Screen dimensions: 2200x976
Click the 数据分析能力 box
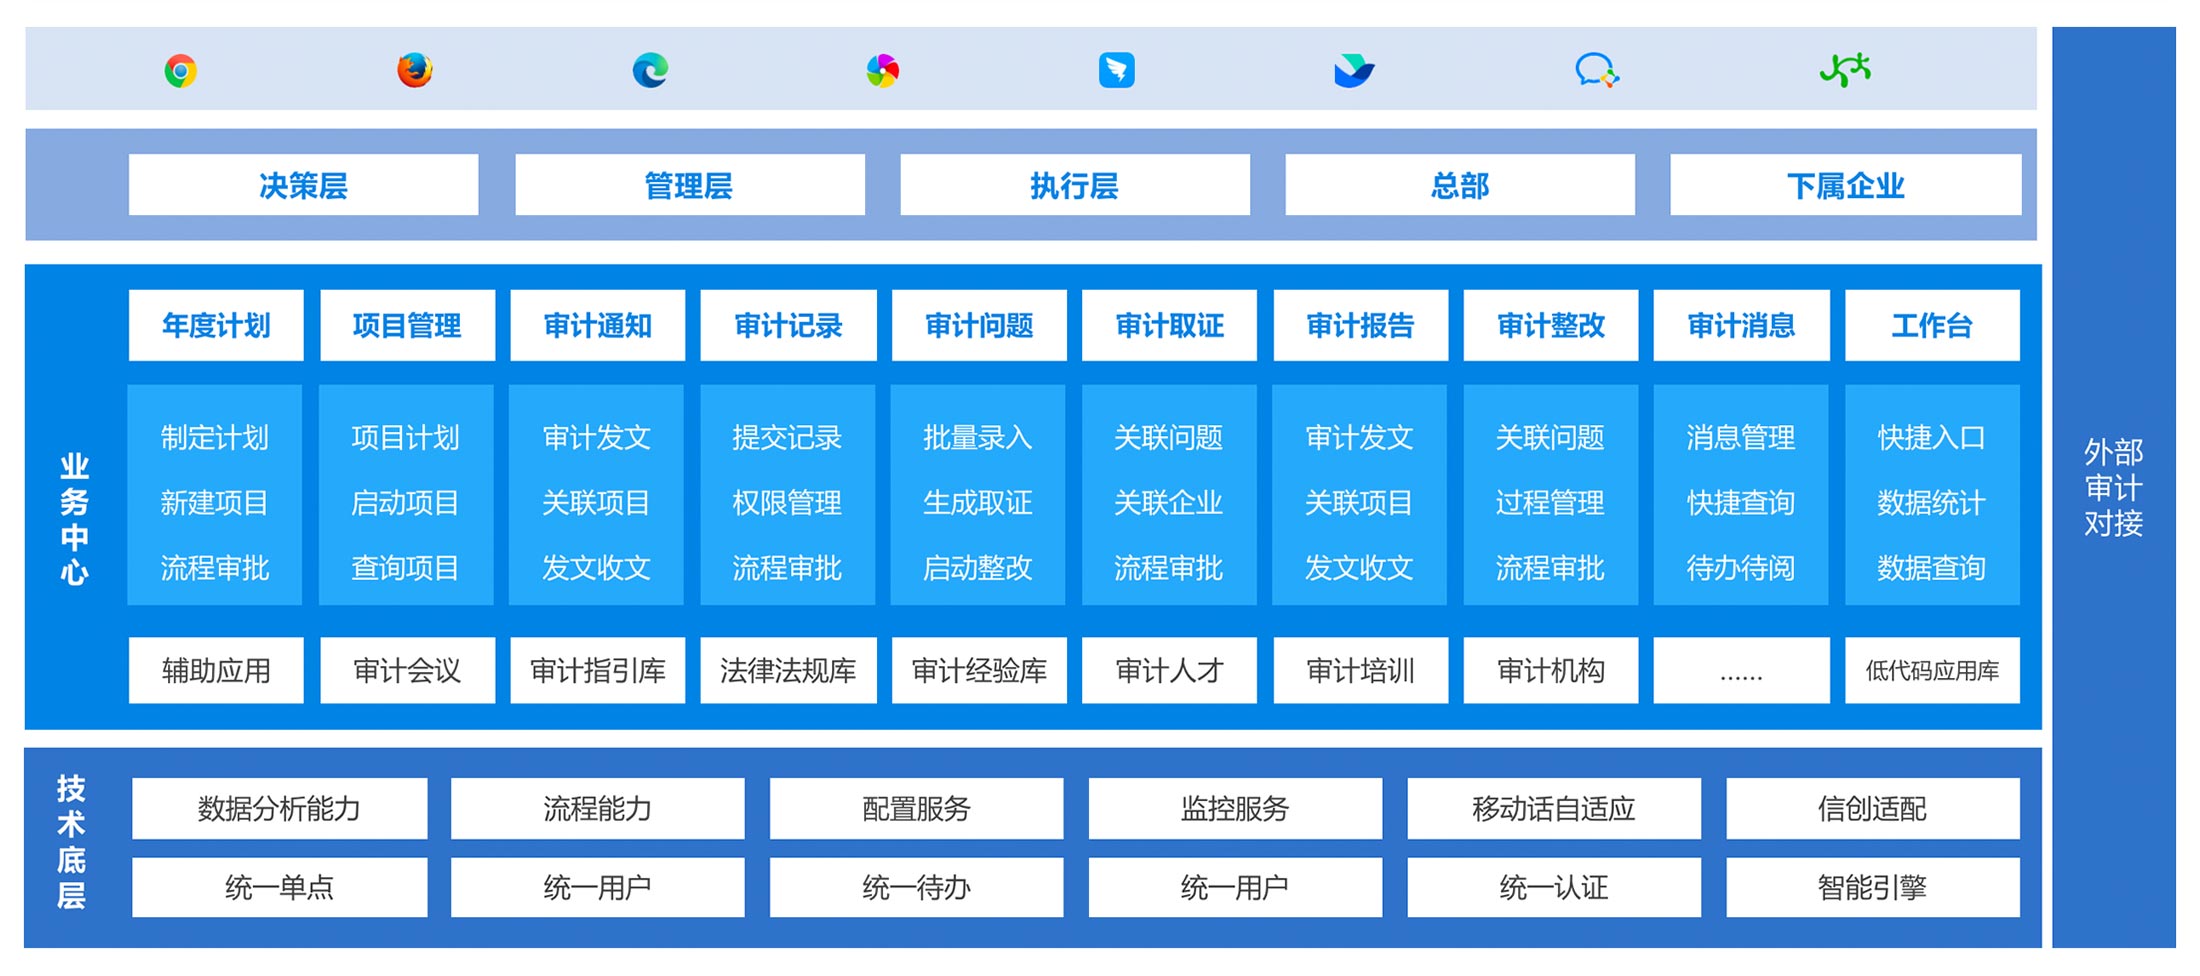[279, 808]
